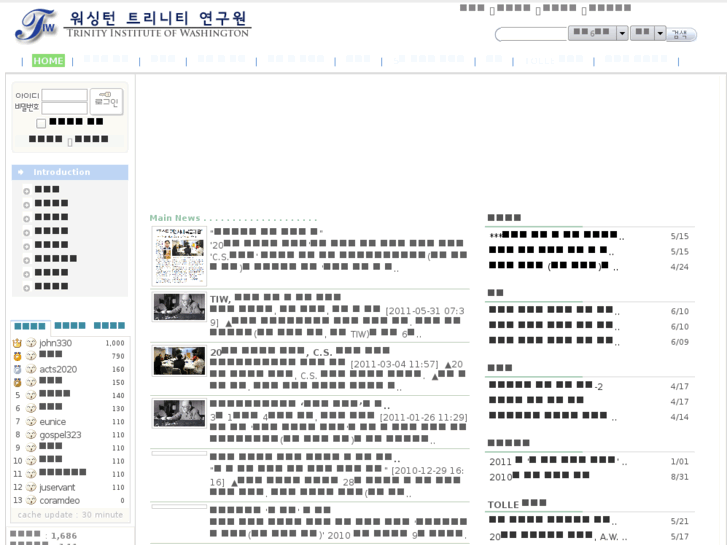Click the TIW logo emblem
The height and width of the screenshot is (545, 727).
36,26
